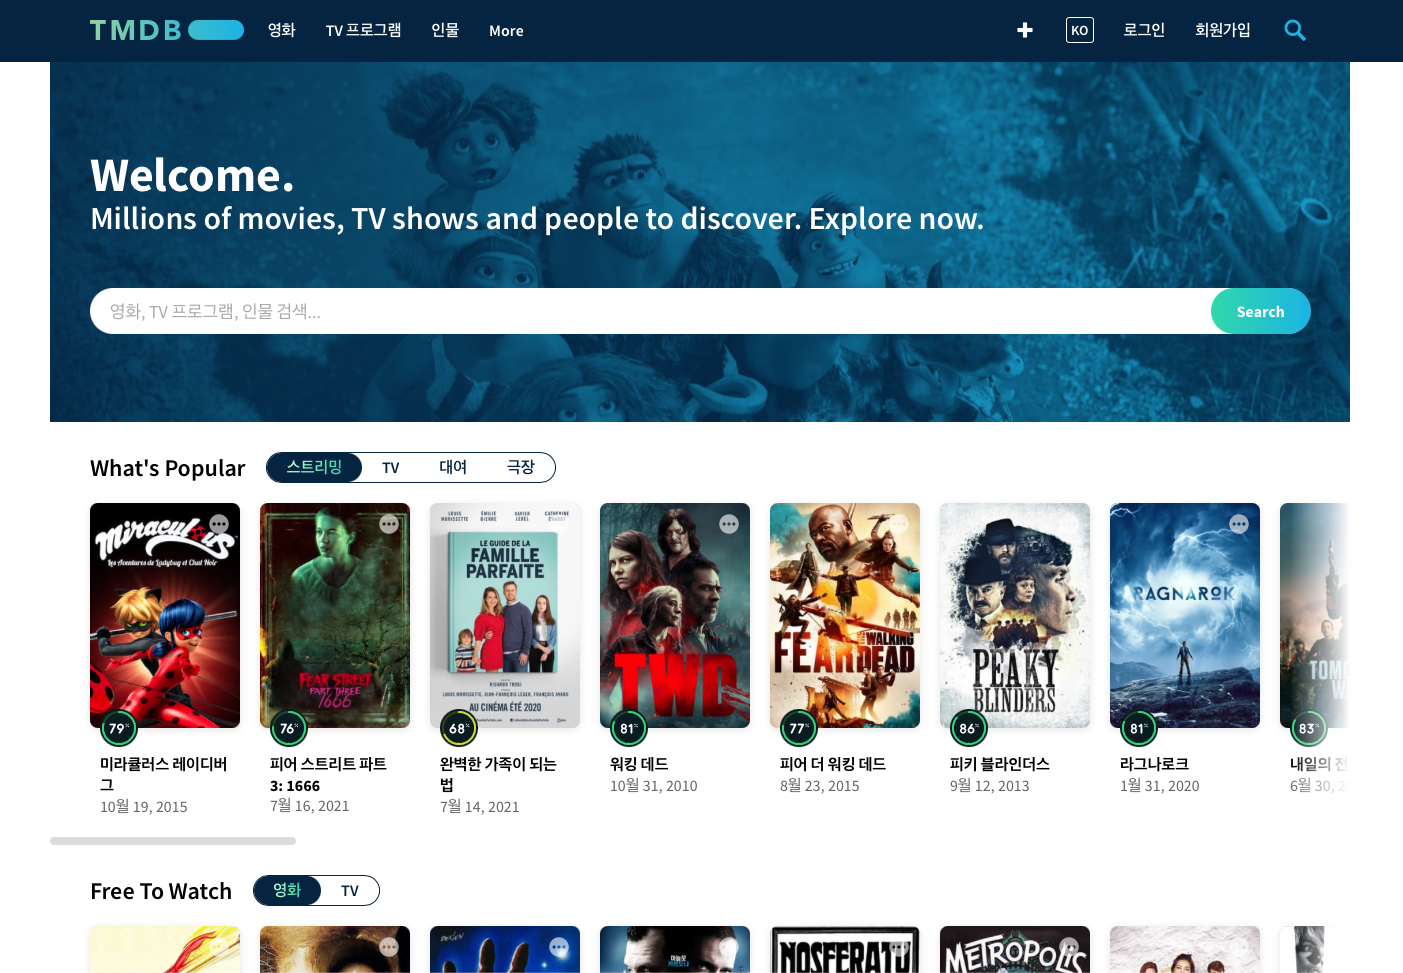Click the TMDB logo
This screenshot has height=973, width=1403.
tap(166, 30)
